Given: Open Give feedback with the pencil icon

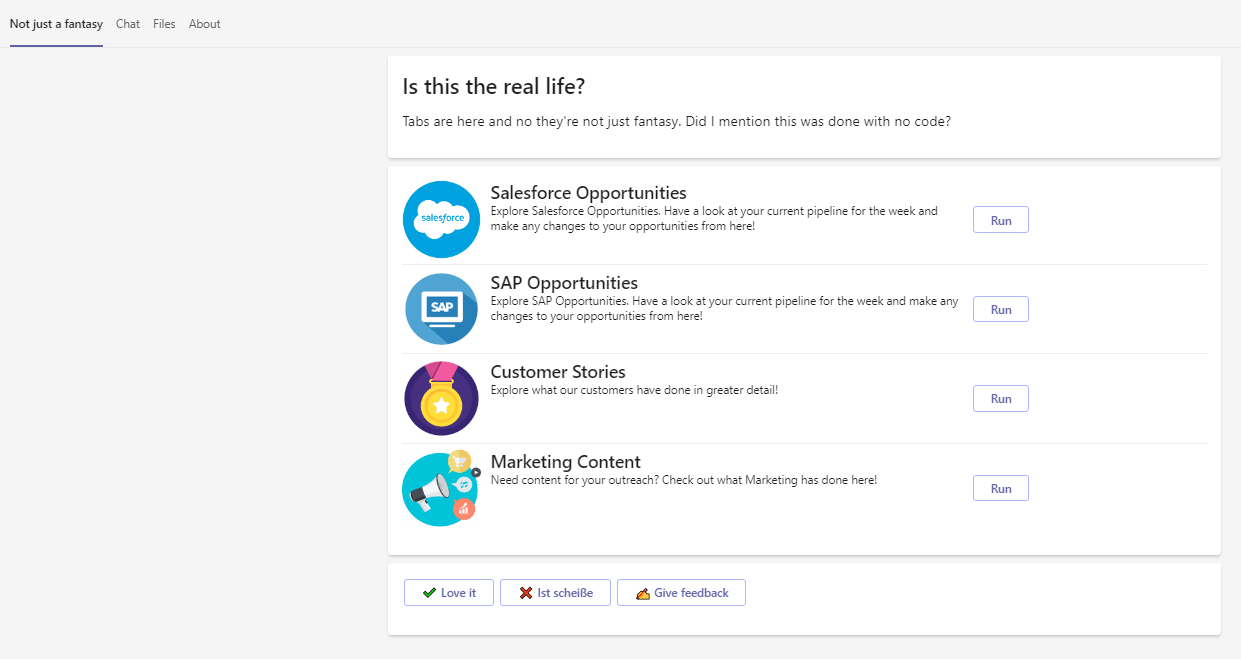Looking at the screenshot, I should coord(681,593).
